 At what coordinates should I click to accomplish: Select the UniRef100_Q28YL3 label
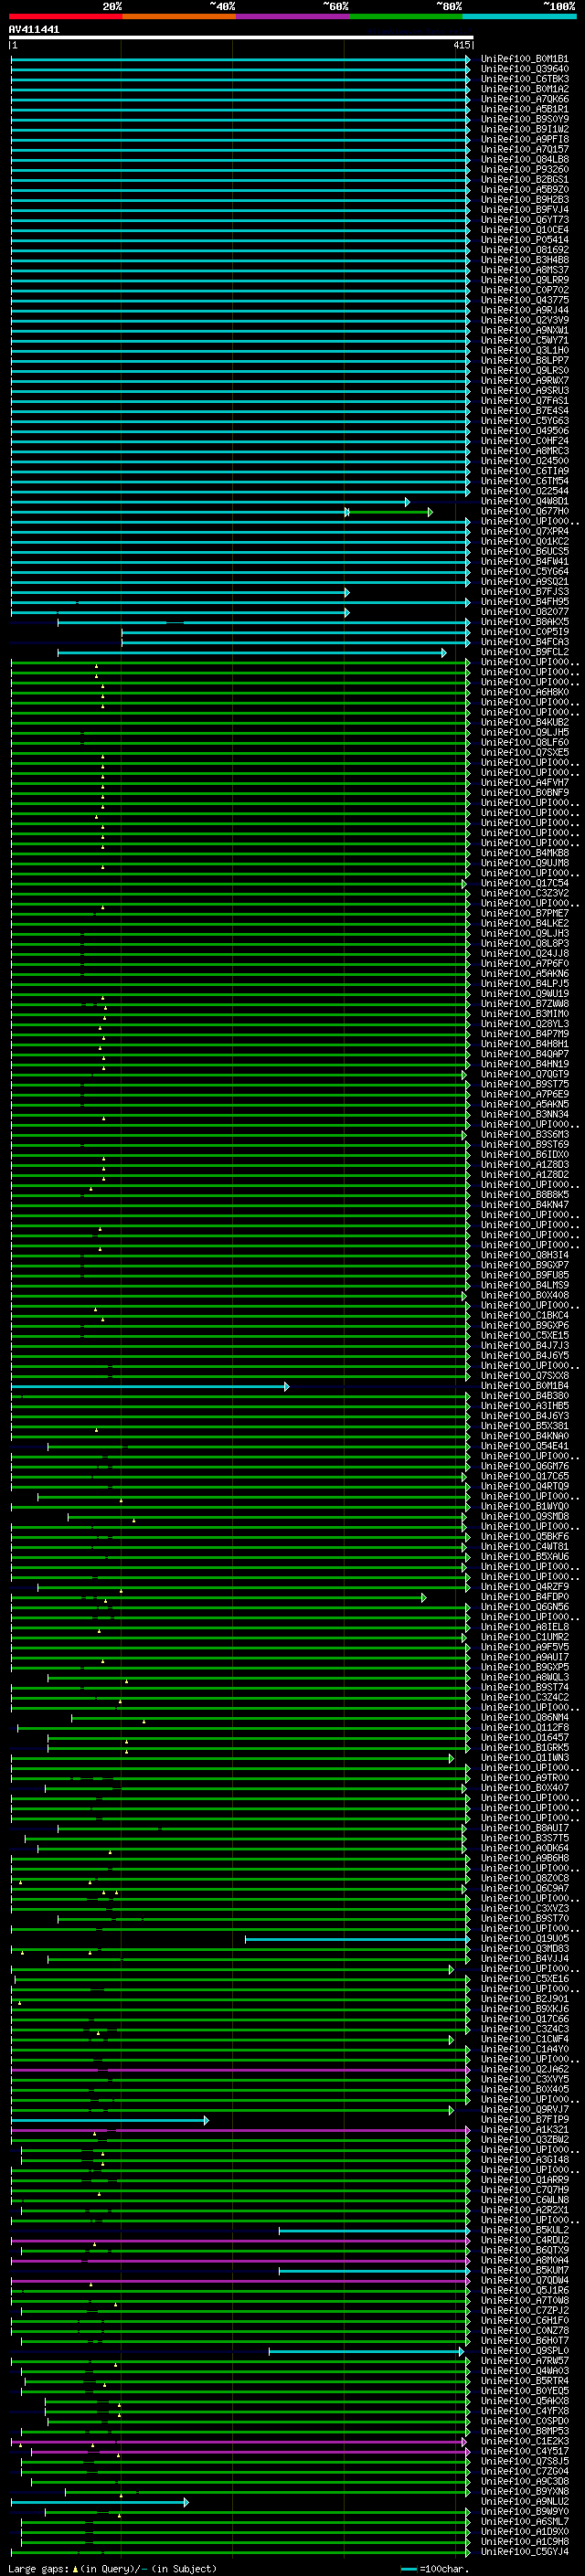pyautogui.click(x=524, y=1024)
